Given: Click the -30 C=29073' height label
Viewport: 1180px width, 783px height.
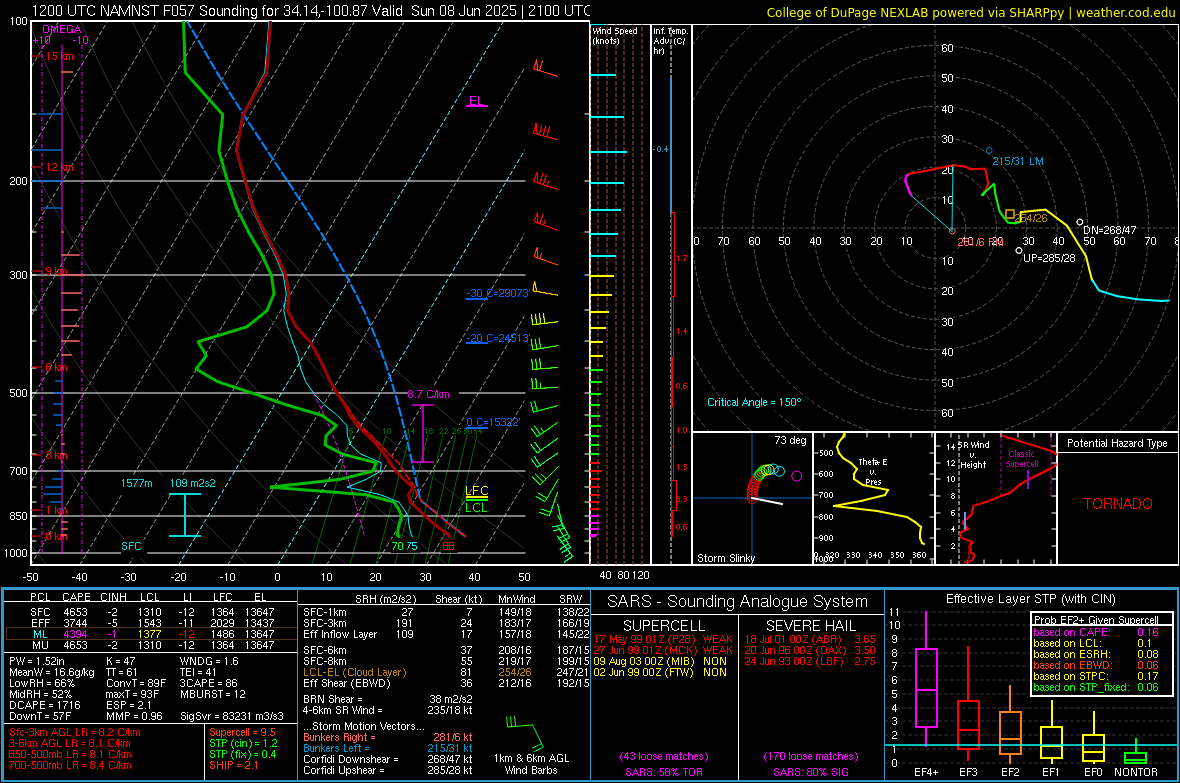Looking at the screenshot, I should click(497, 293).
